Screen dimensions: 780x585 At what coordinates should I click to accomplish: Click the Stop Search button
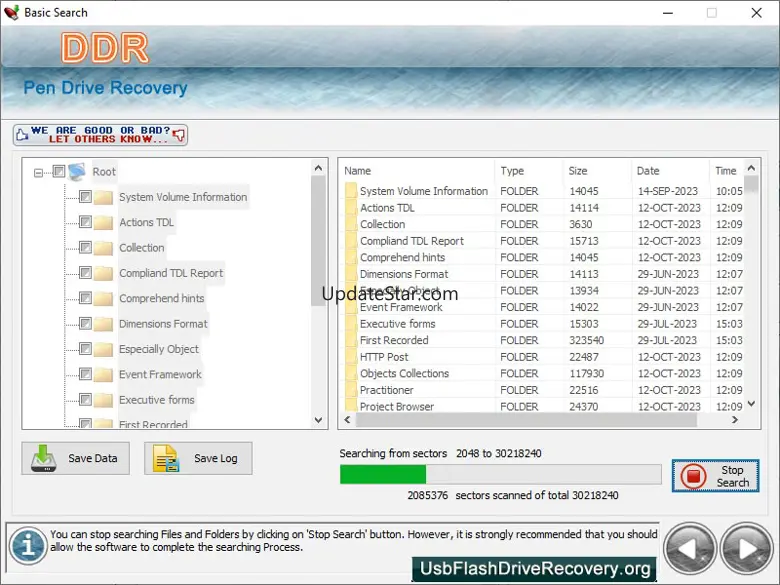(715, 476)
